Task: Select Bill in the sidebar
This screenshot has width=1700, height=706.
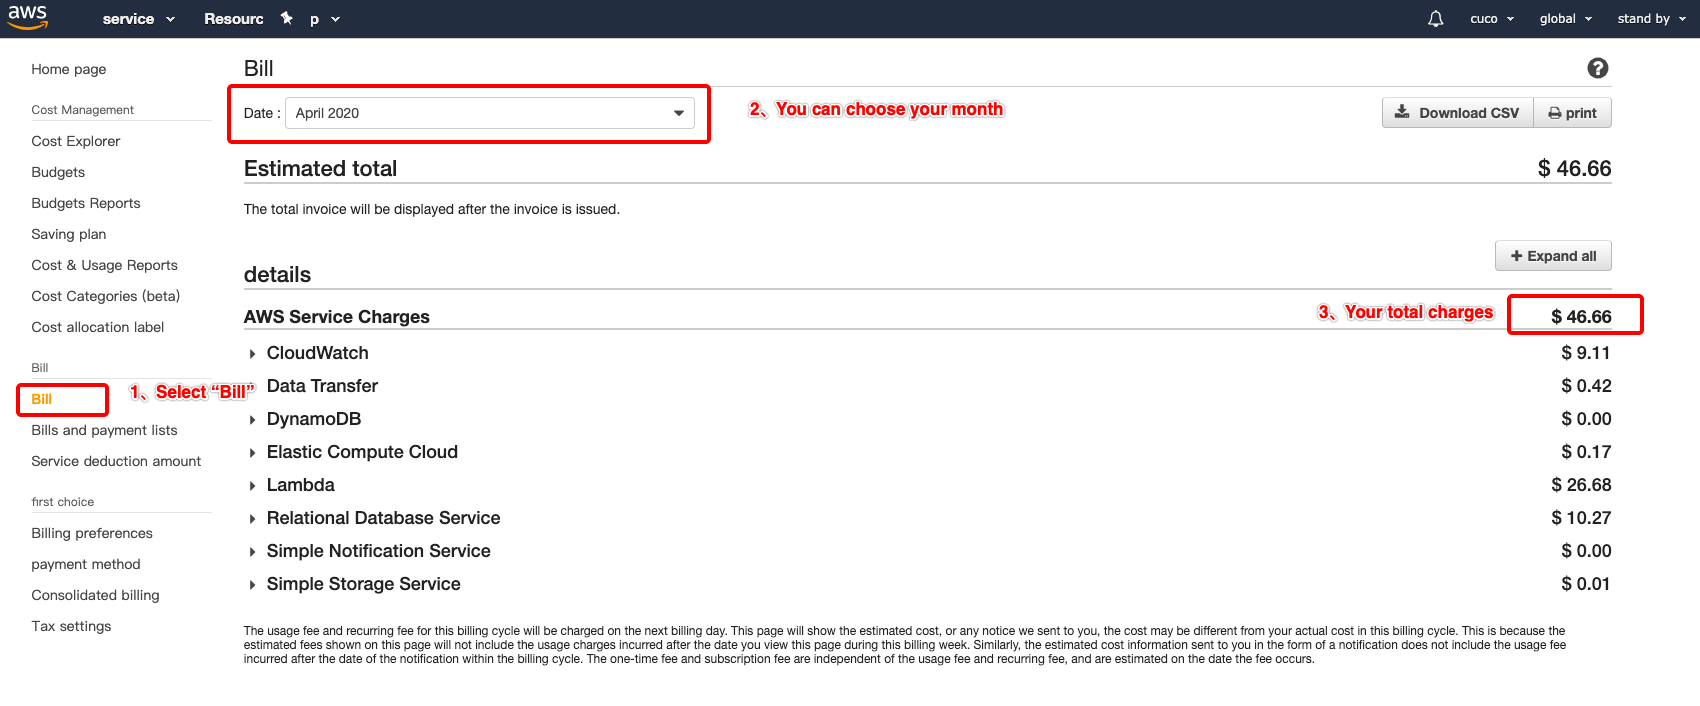Action: (42, 399)
